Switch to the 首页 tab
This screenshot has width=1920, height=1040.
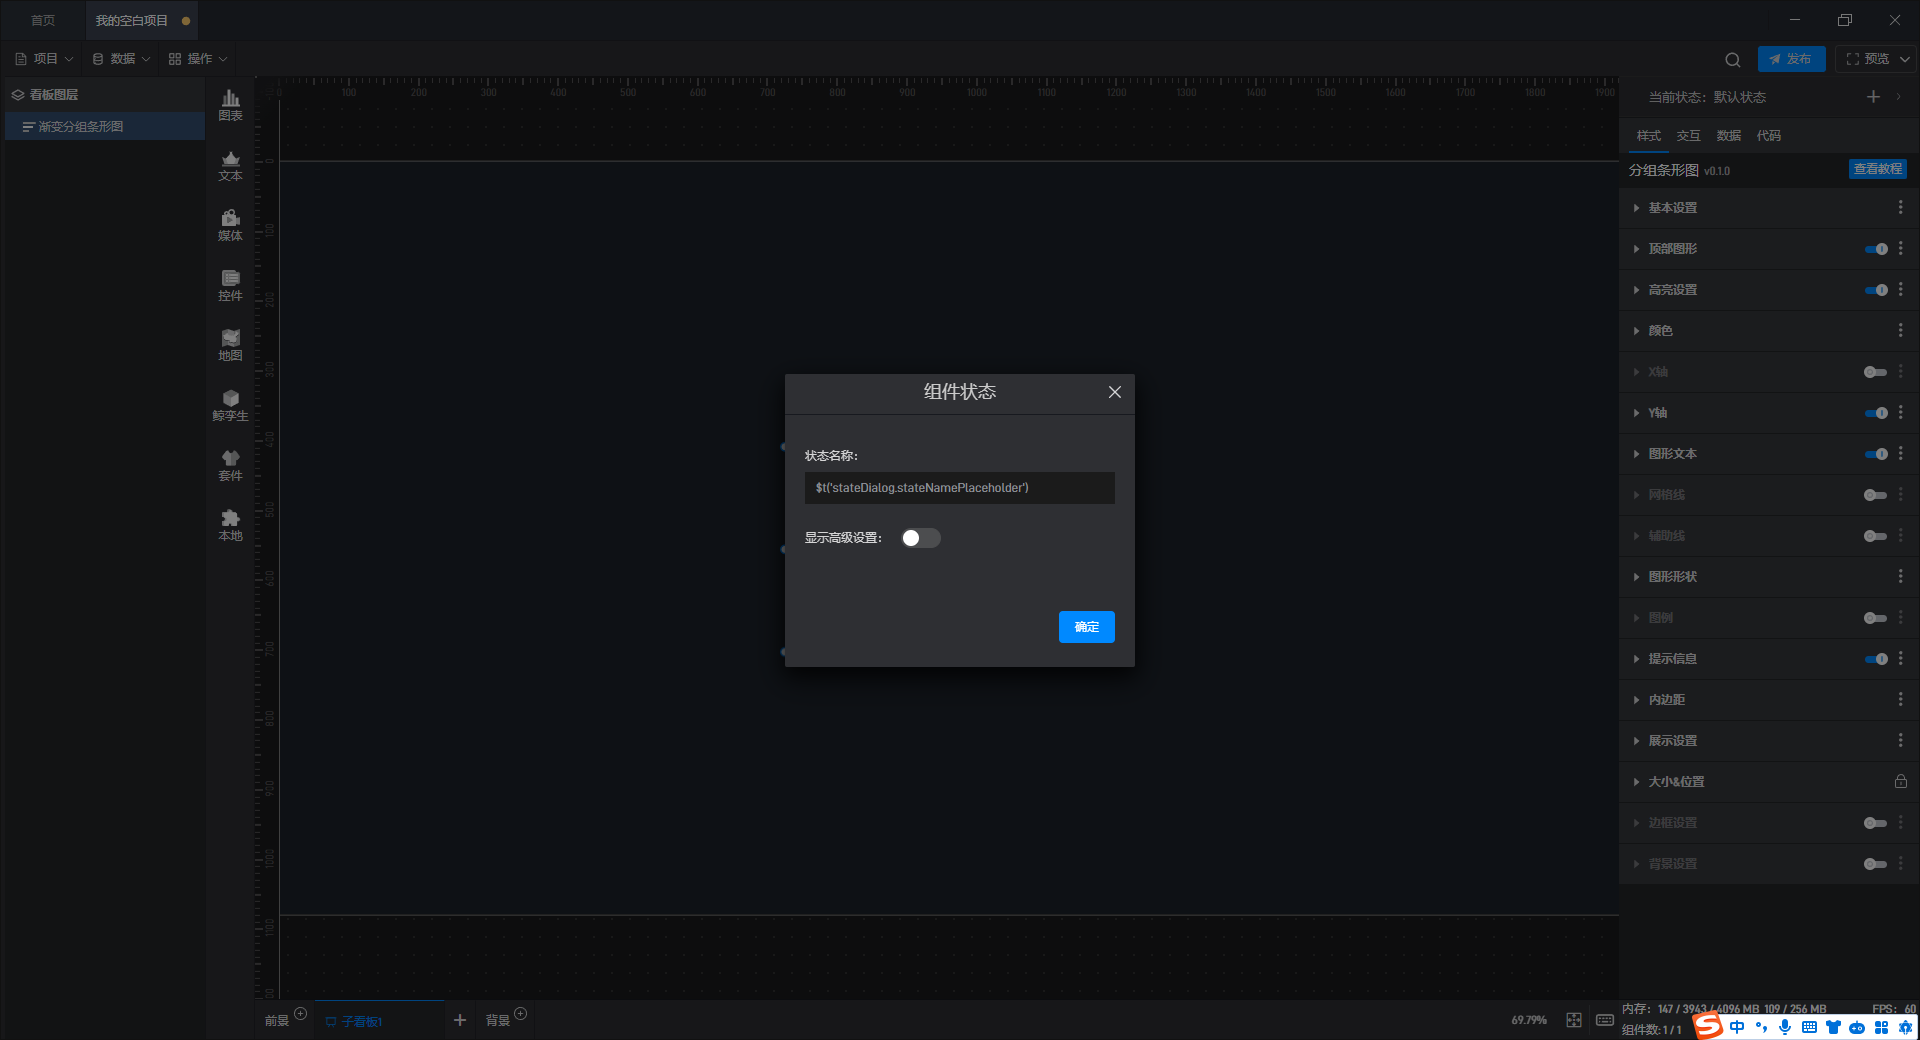coord(43,20)
